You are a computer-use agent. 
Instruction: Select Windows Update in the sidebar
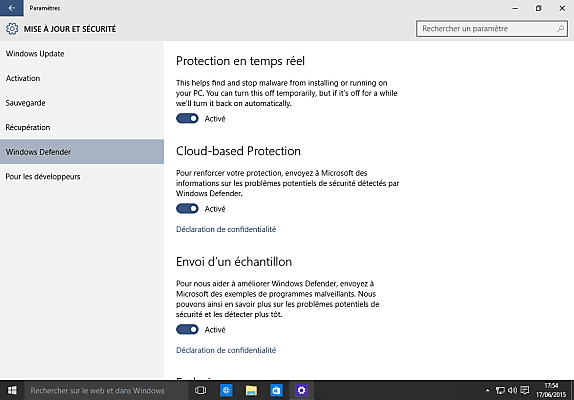coord(82,54)
